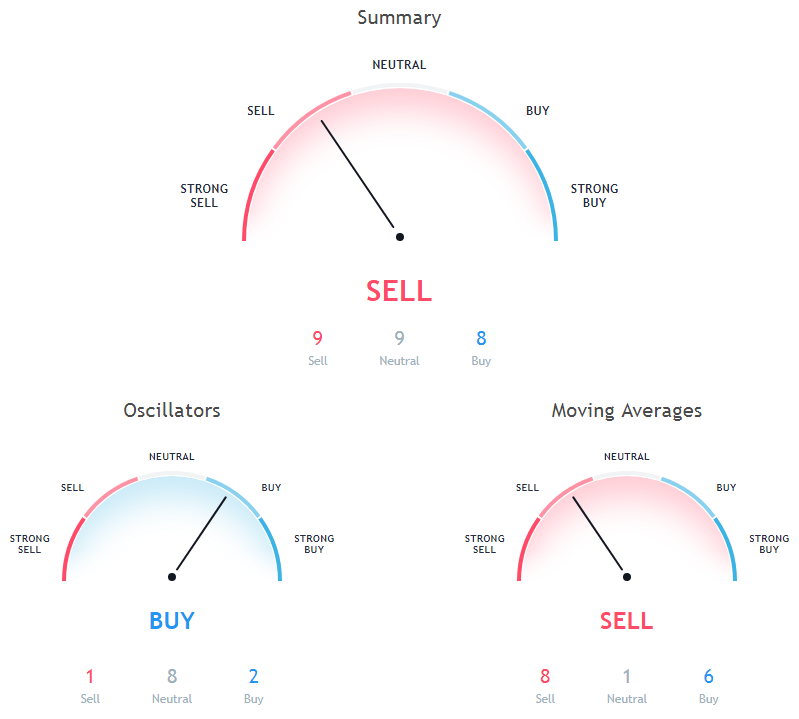
Task: Click the Moving Averages Sell count of 8
Action: (545, 676)
